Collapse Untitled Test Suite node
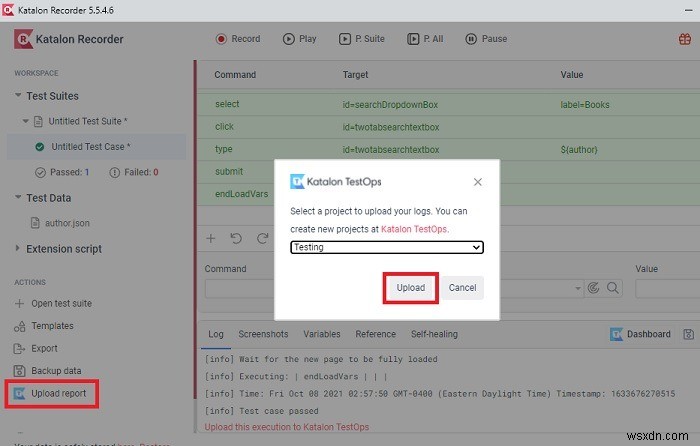Image resolution: width=700 pixels, height=446 pixels. tap(25, 121)
